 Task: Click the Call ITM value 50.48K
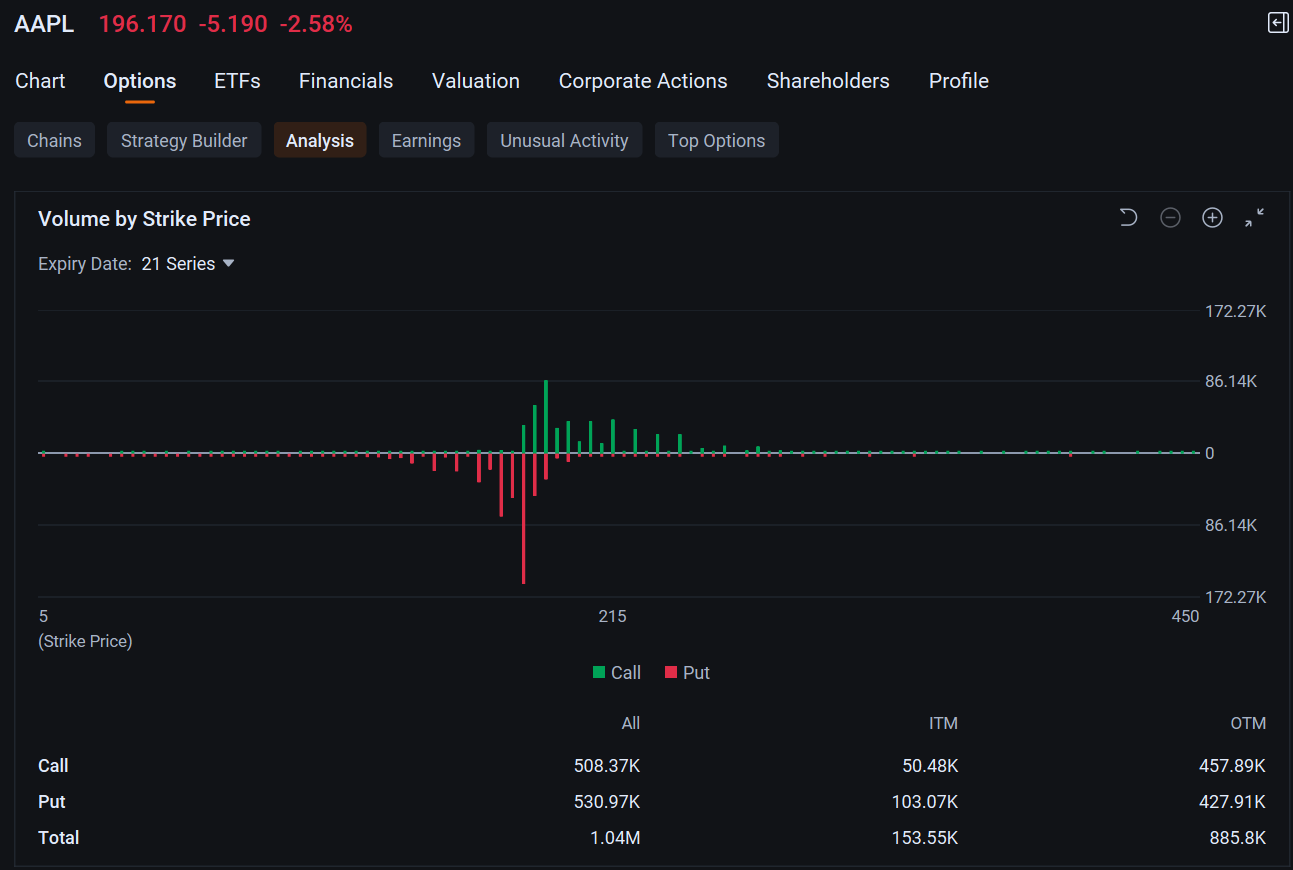click(x=930, y=766)
